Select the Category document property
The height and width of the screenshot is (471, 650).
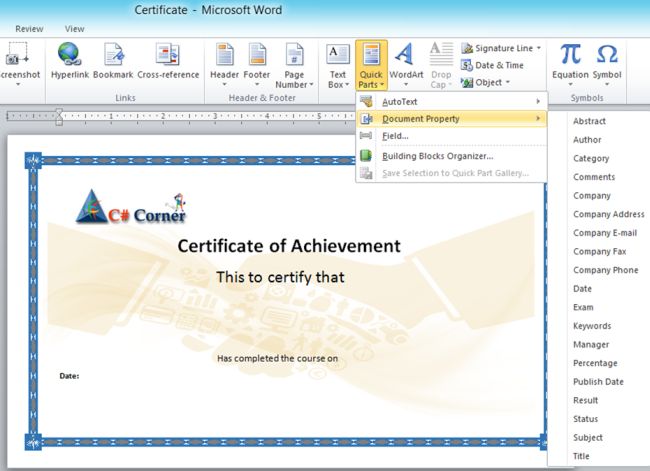[591, 158]
